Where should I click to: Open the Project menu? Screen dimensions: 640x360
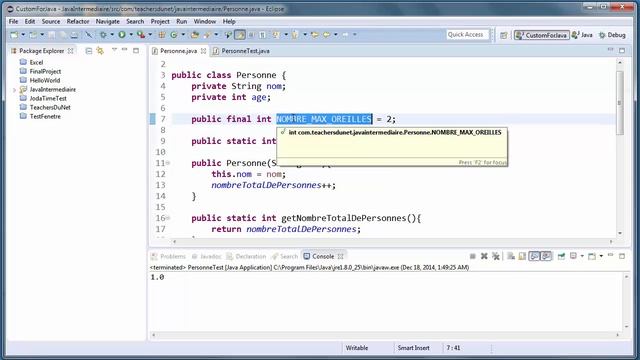[160, 22]
